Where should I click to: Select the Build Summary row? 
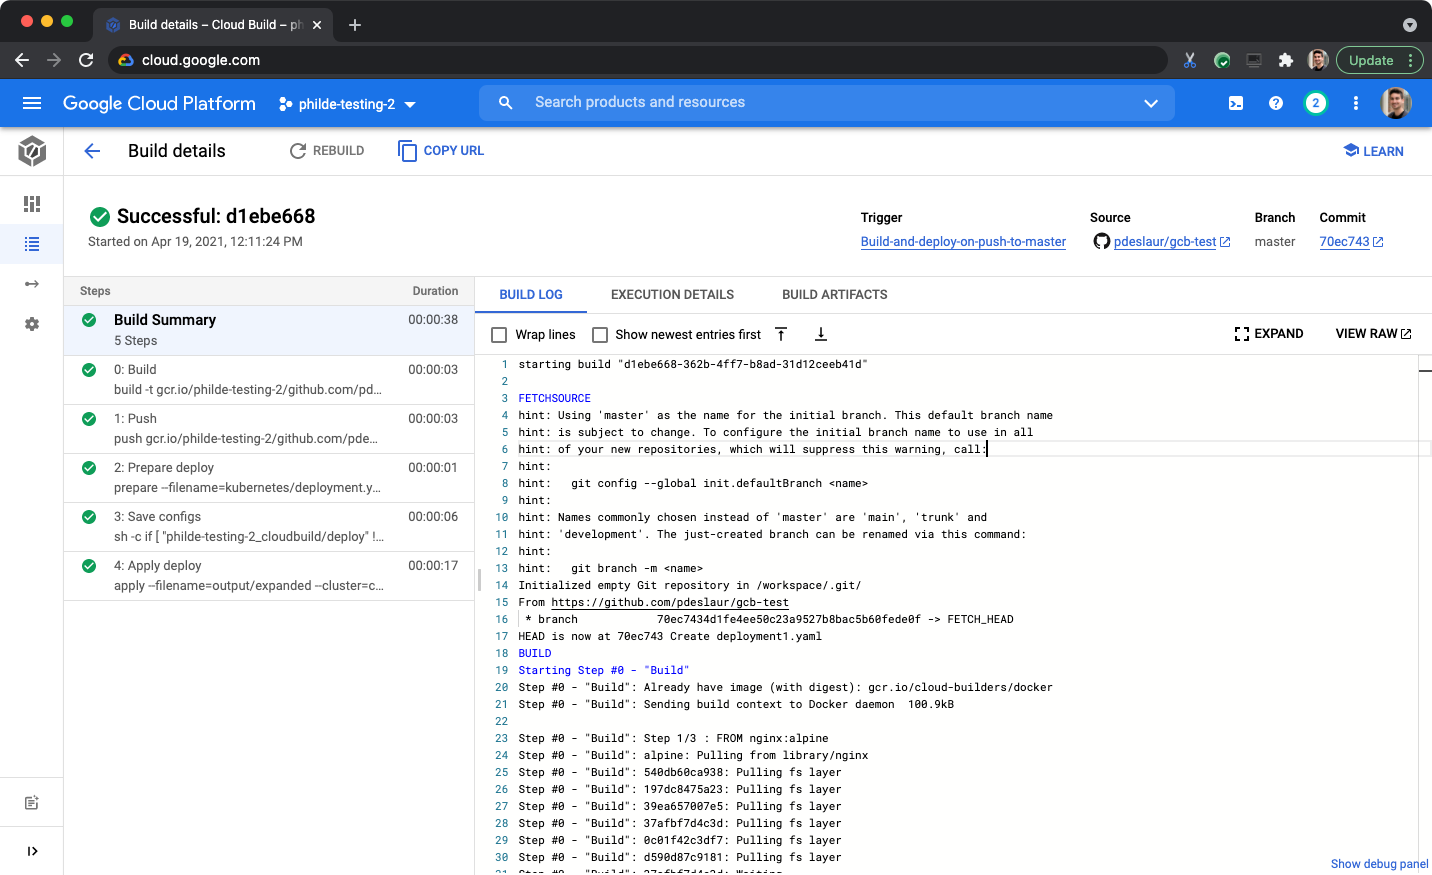pyautogui.click(x=269, y=330)
